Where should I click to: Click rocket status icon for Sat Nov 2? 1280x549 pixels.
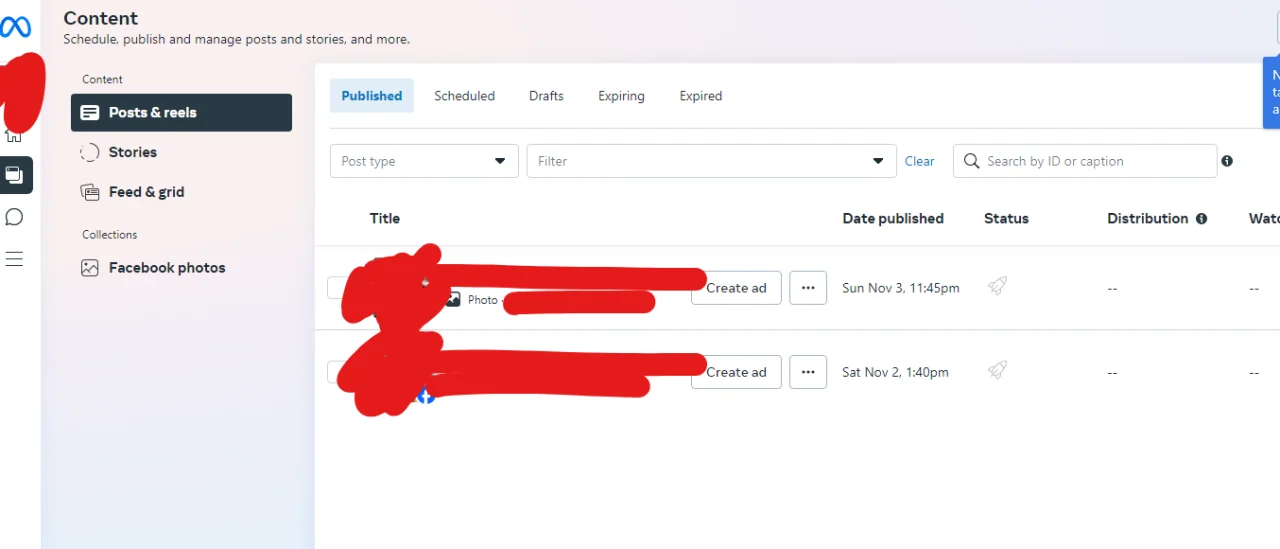coord(997,370)
